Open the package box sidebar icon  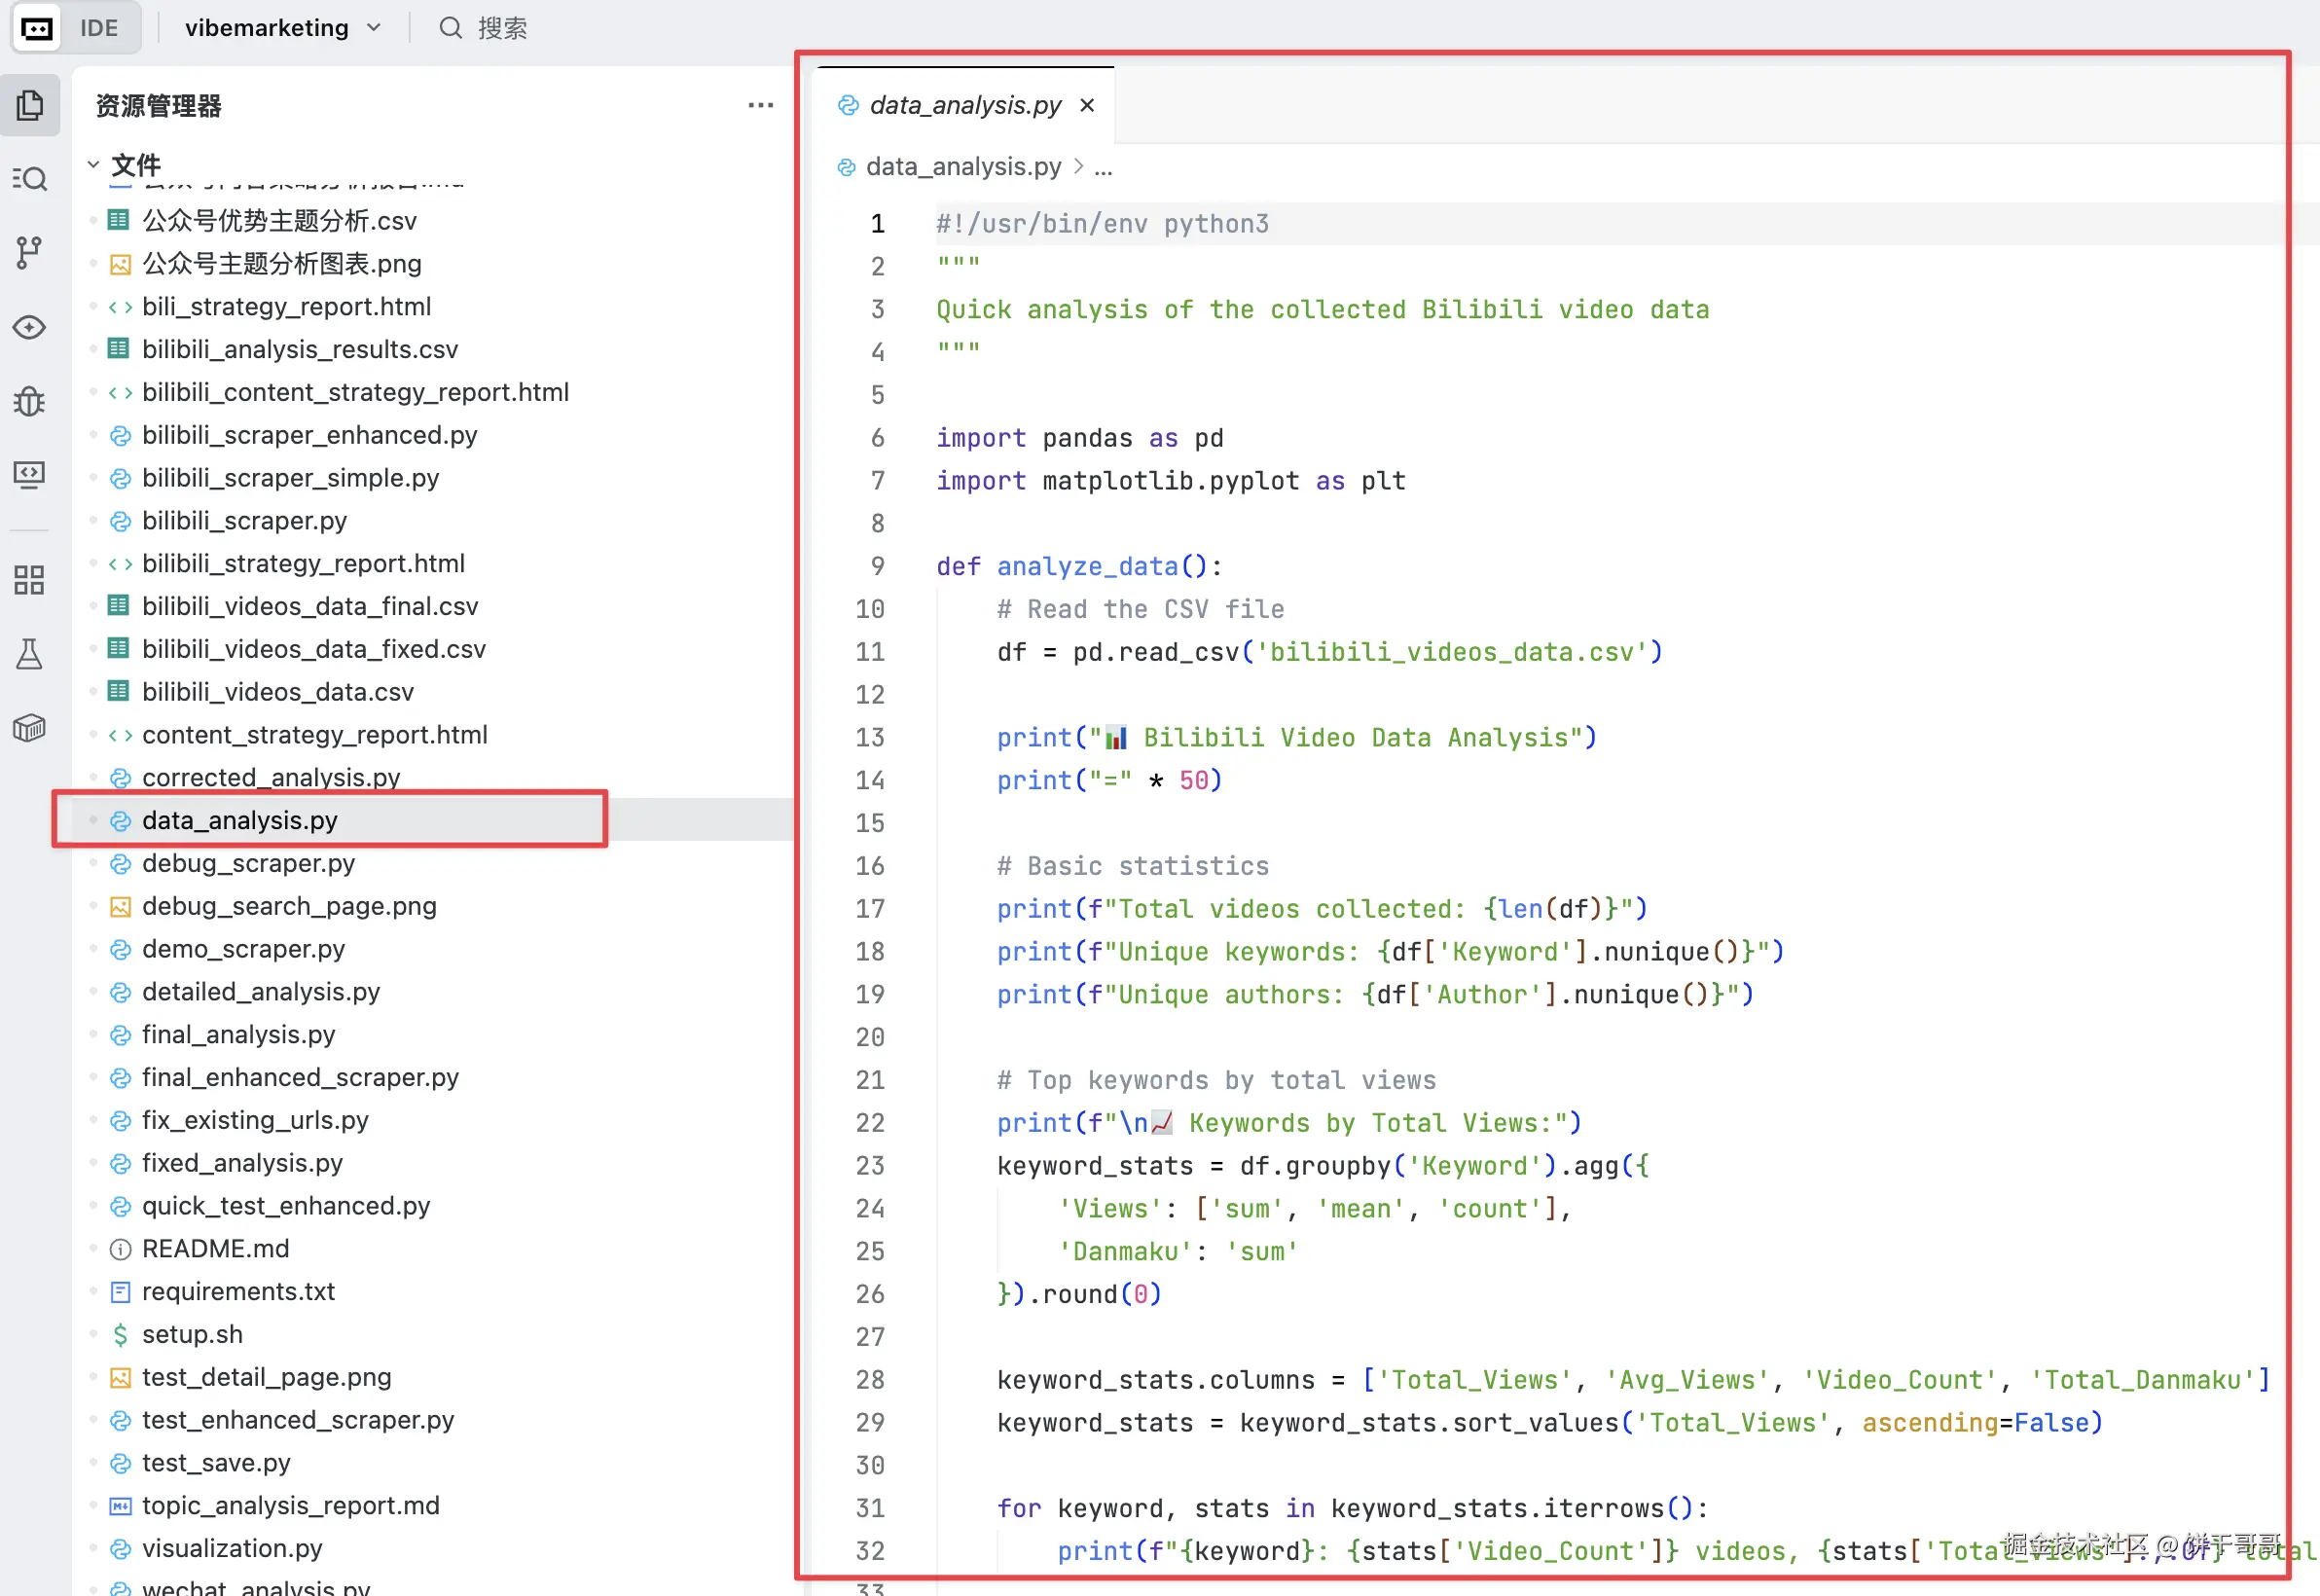click(30, 728)
